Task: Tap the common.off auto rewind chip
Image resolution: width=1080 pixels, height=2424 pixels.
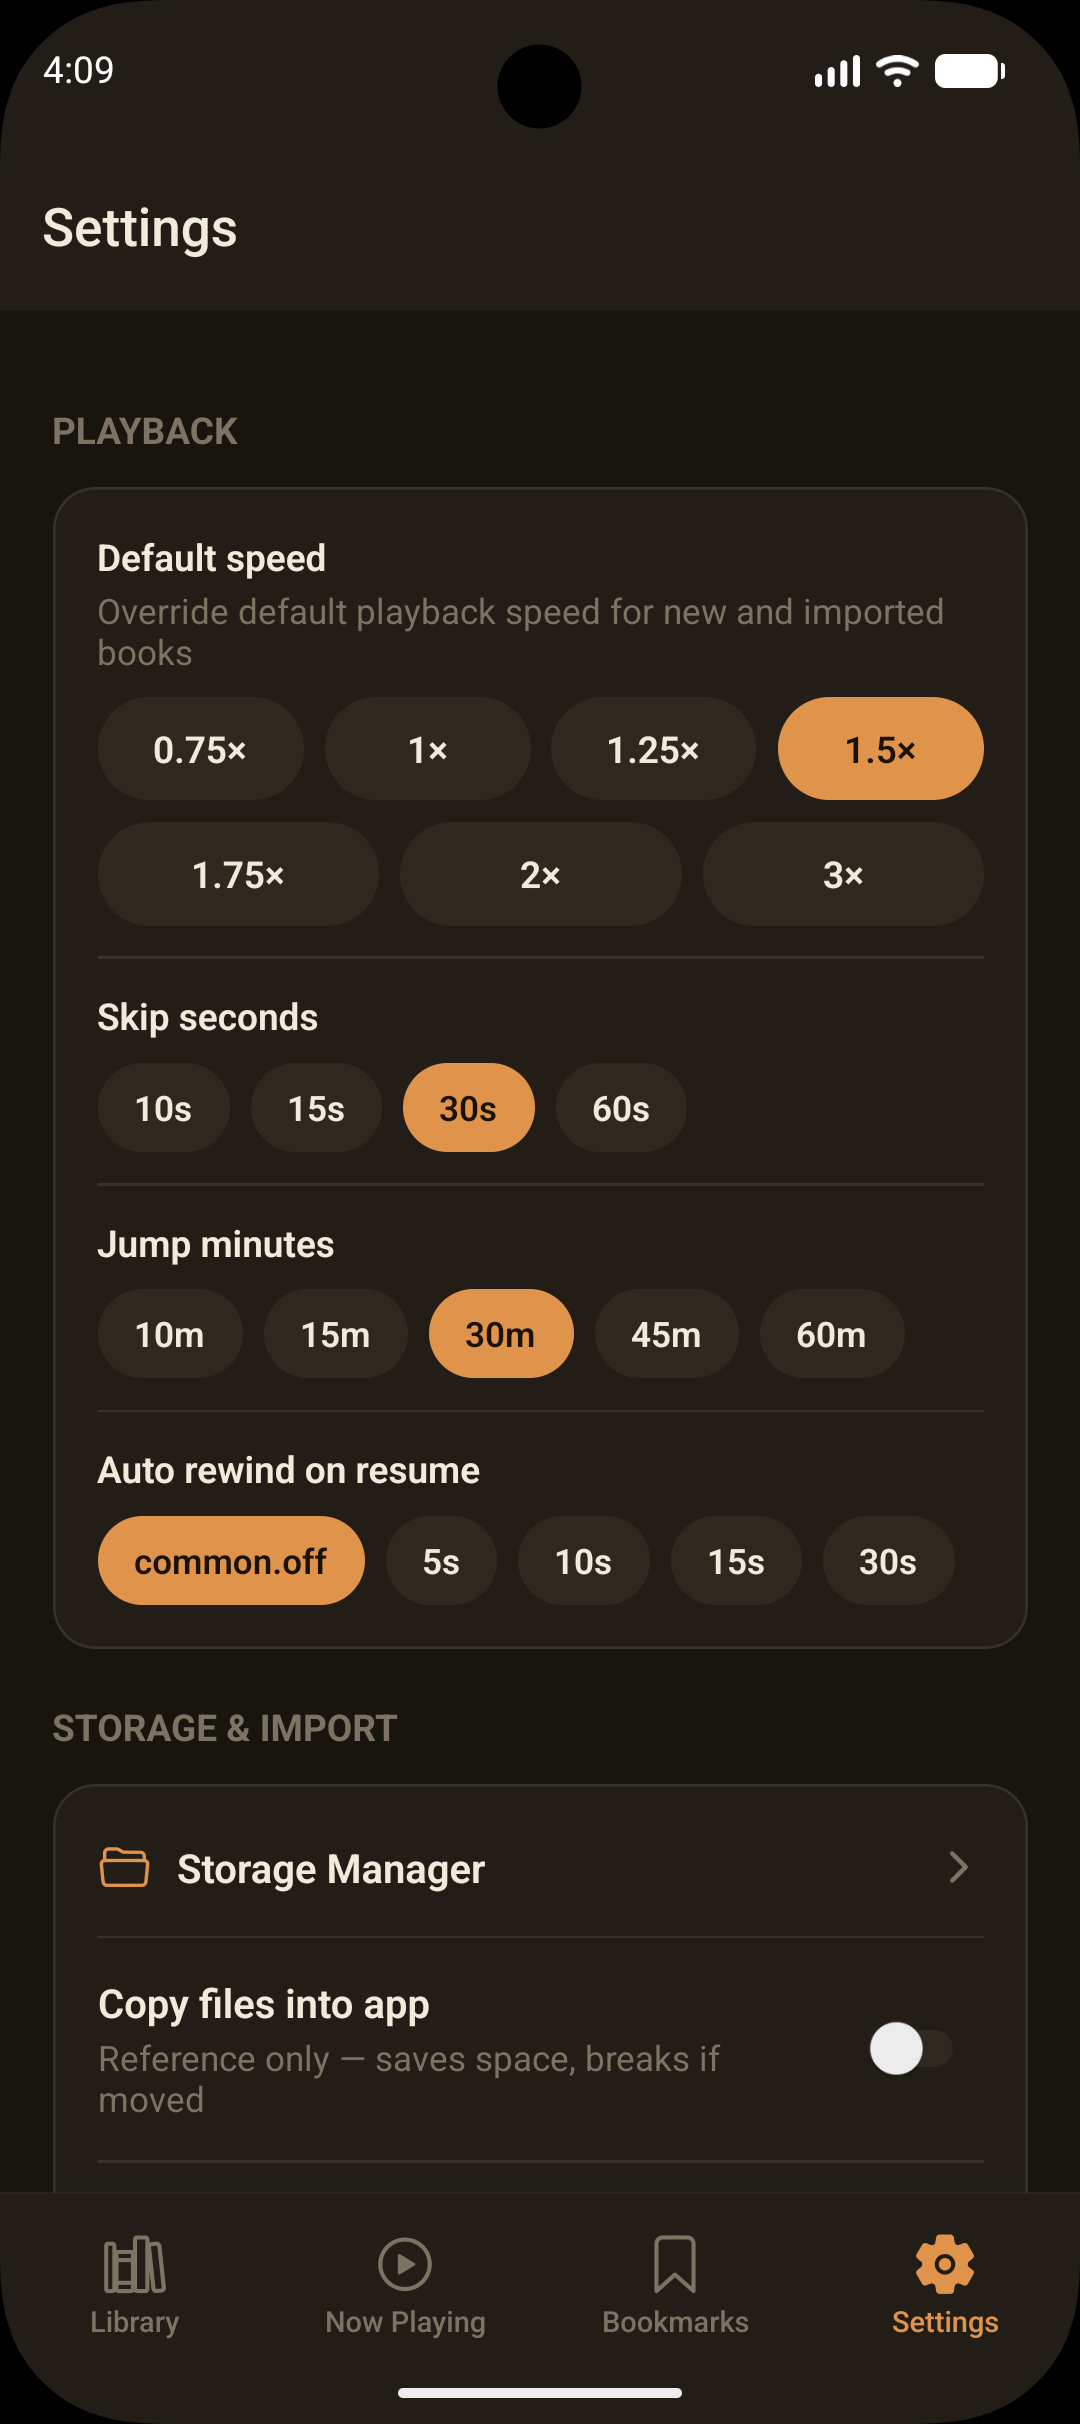Action: (x=231, y=1561)
